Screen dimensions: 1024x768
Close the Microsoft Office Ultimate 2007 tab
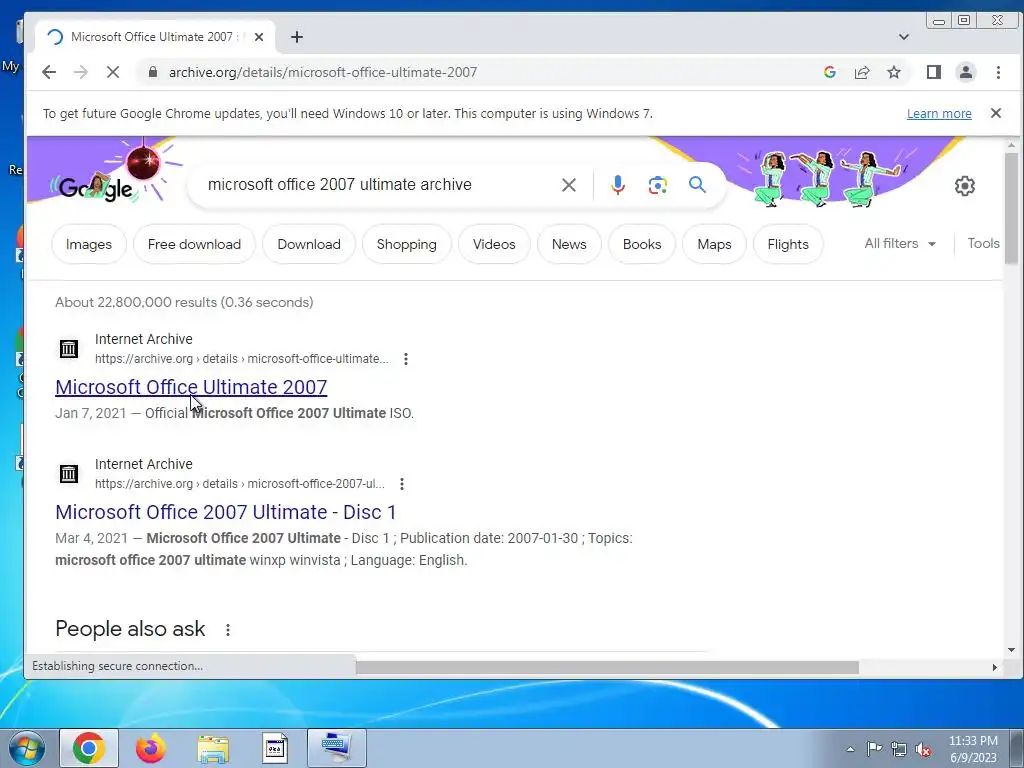point(259,37)
